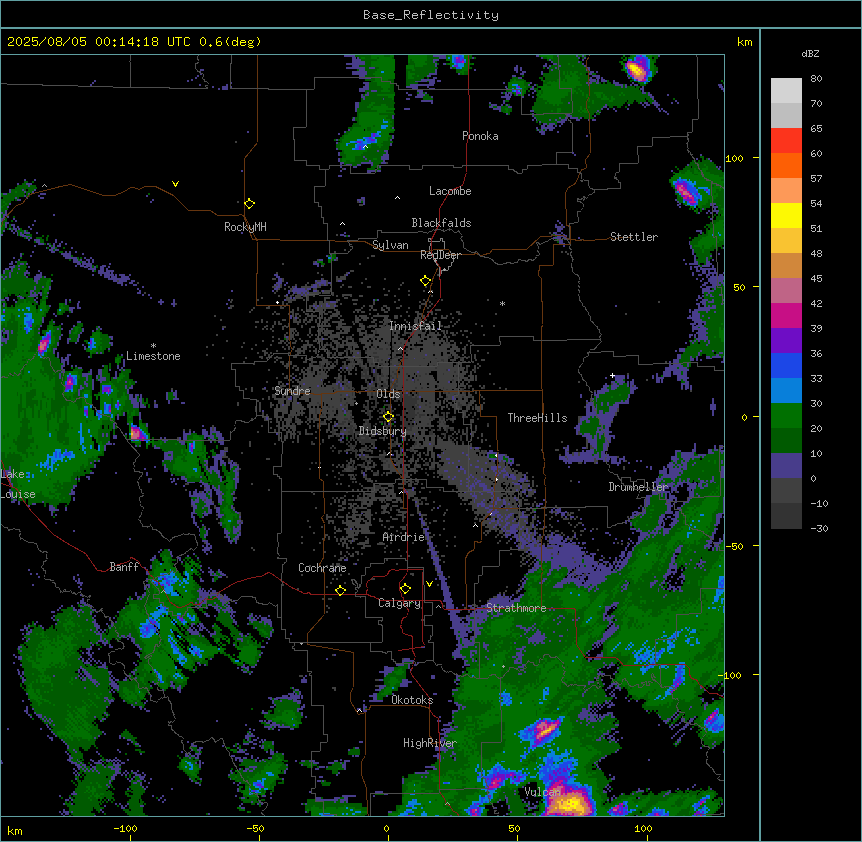Click the Olds town label

click(x=388, y=394)
